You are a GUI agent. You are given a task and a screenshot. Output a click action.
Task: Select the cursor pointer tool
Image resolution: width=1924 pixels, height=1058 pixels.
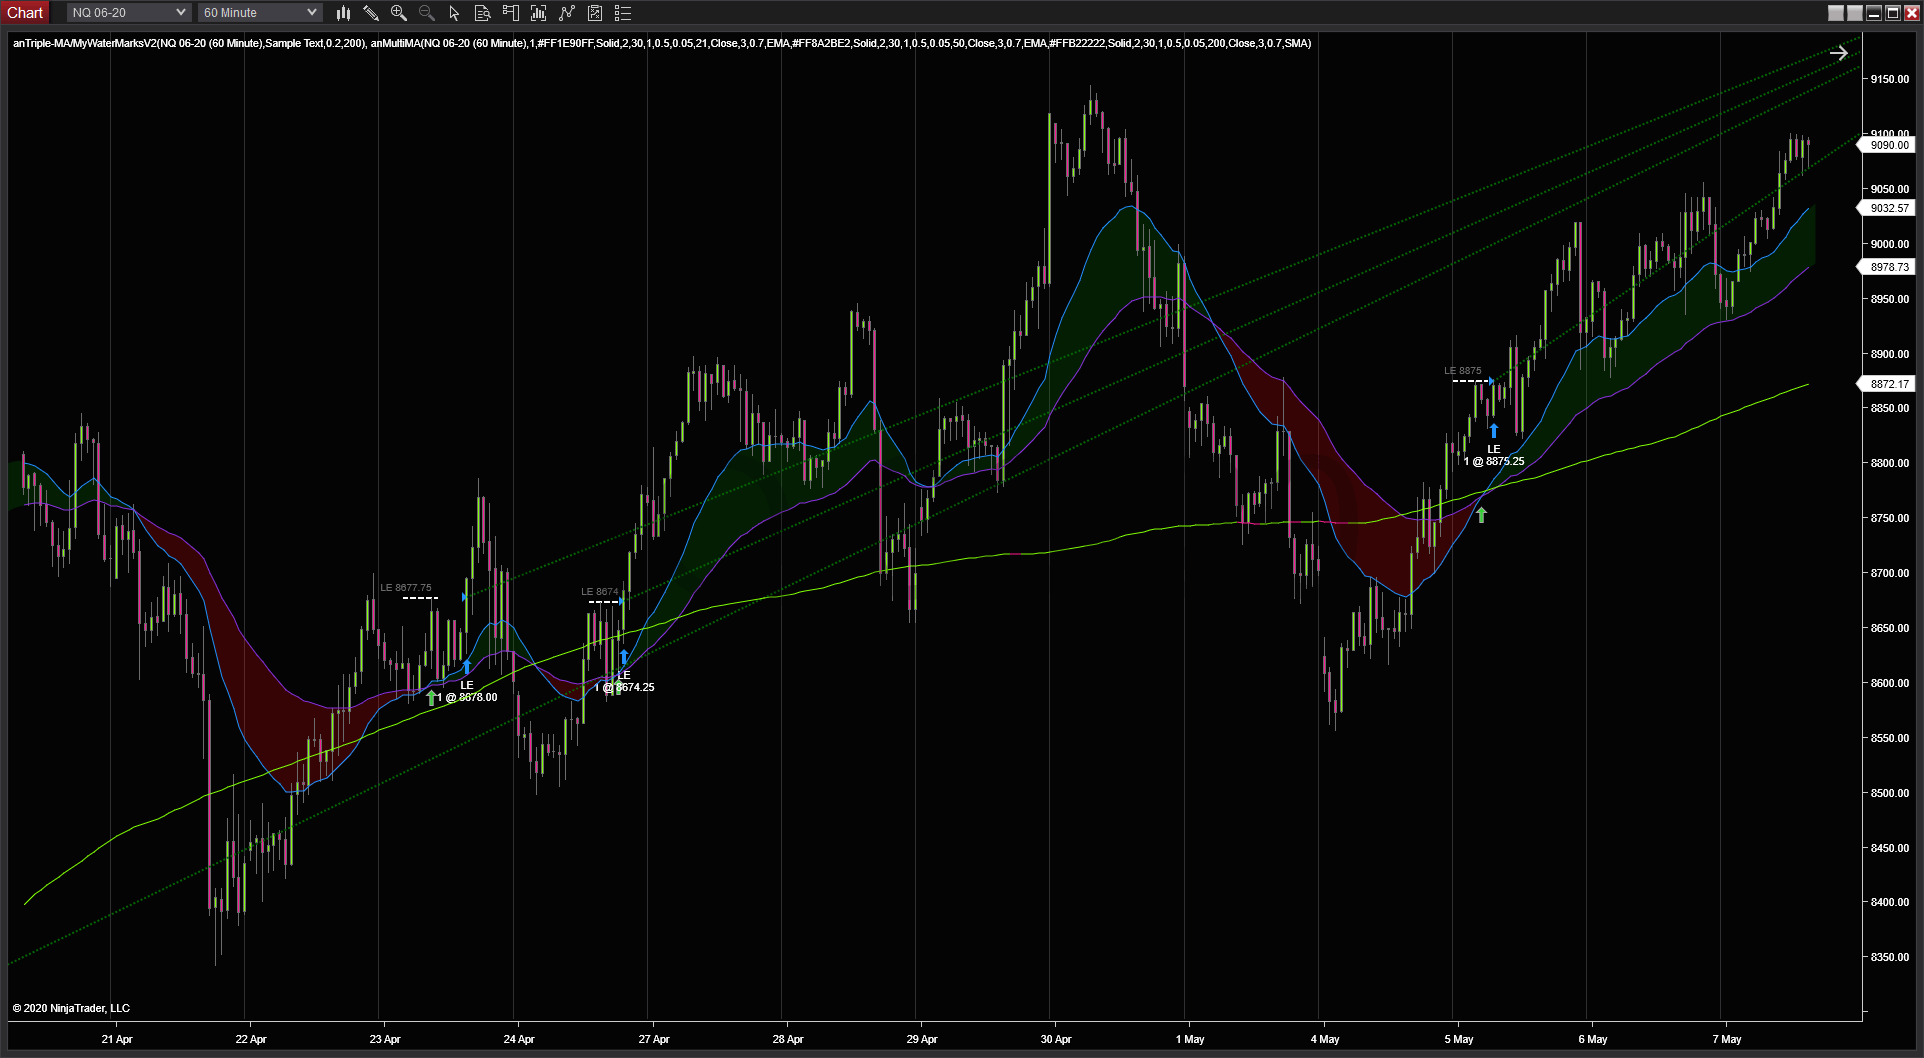[455, 13]
